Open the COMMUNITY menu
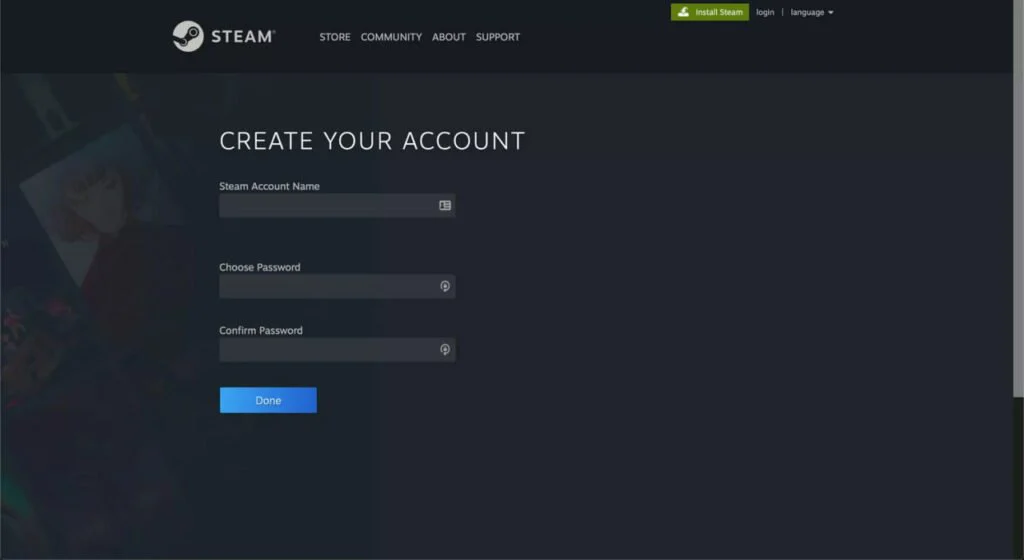1024x560 pixels. (391, 37)
